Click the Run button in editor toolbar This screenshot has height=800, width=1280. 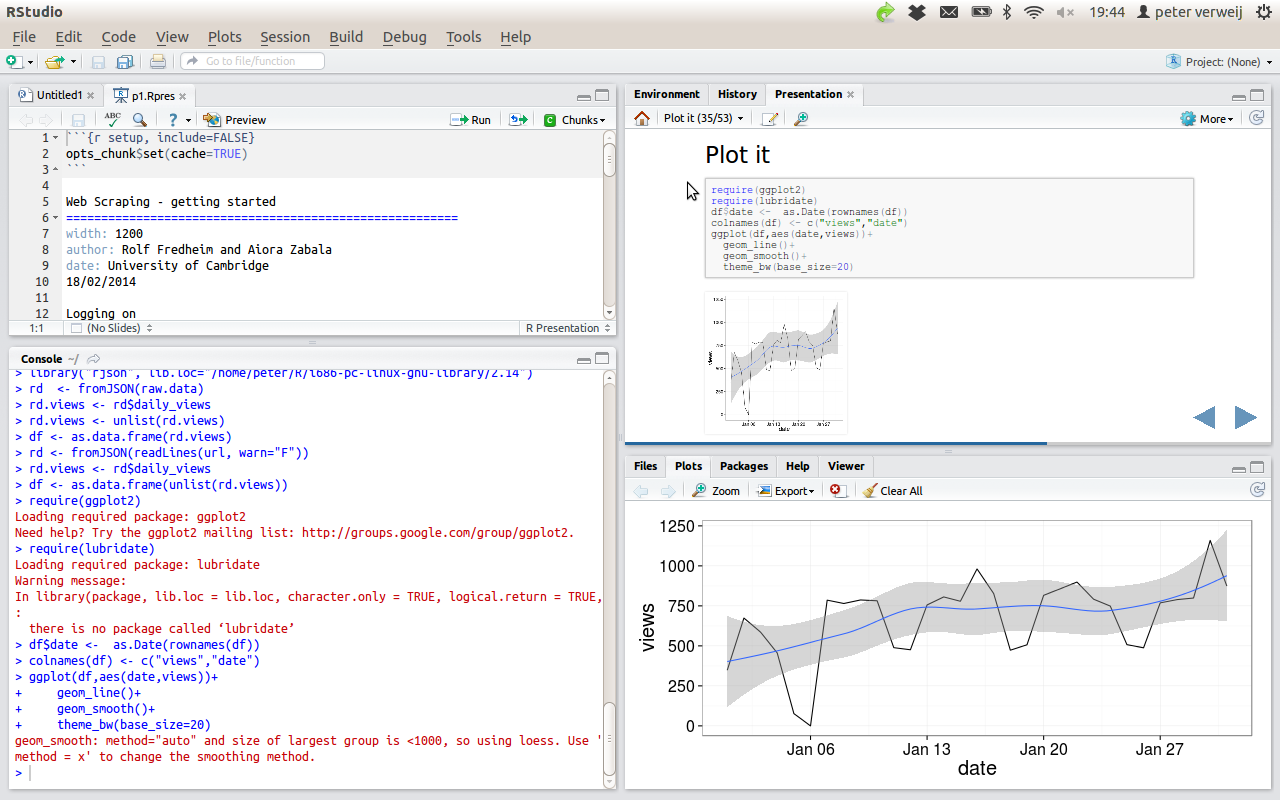click(x=470, y=120)
